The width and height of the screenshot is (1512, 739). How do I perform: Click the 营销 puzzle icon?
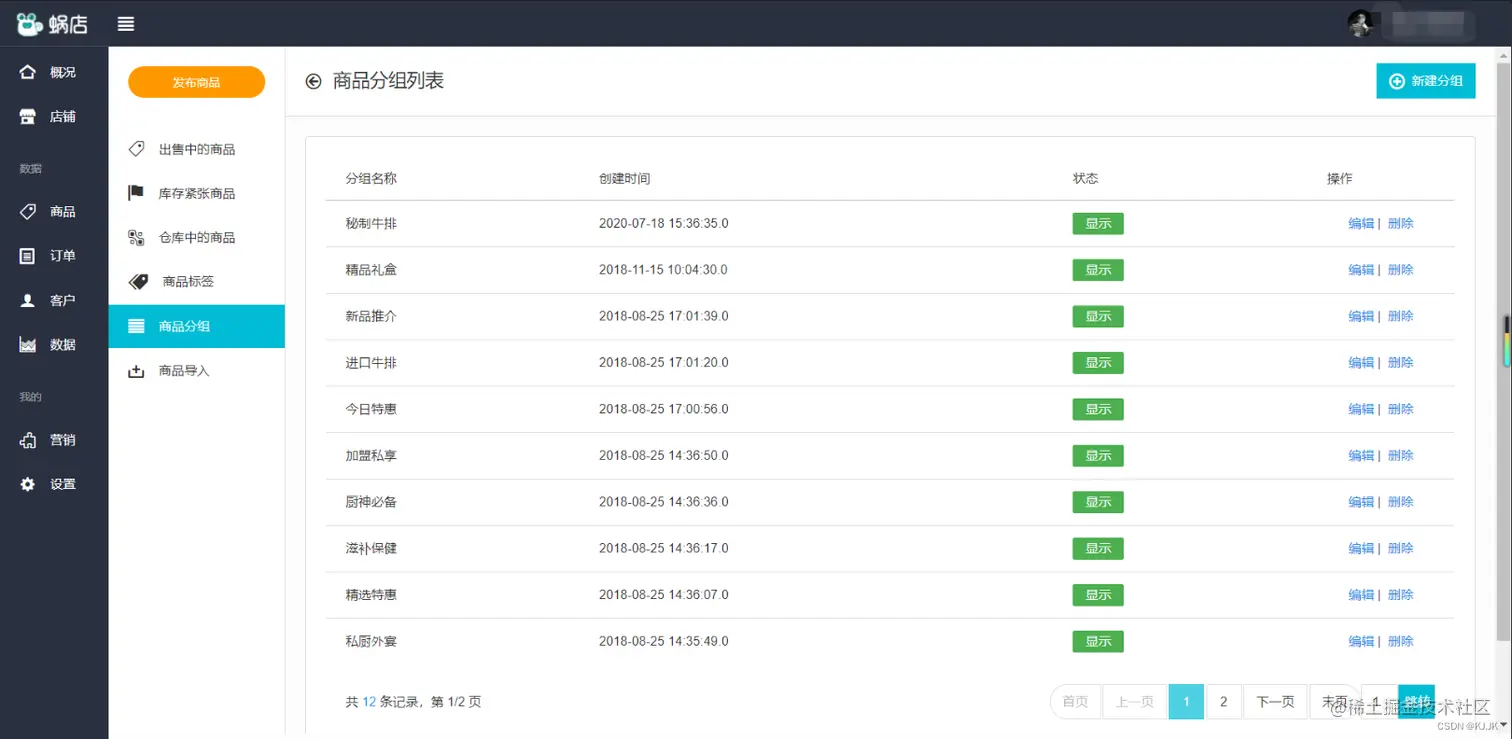(28, 440)
